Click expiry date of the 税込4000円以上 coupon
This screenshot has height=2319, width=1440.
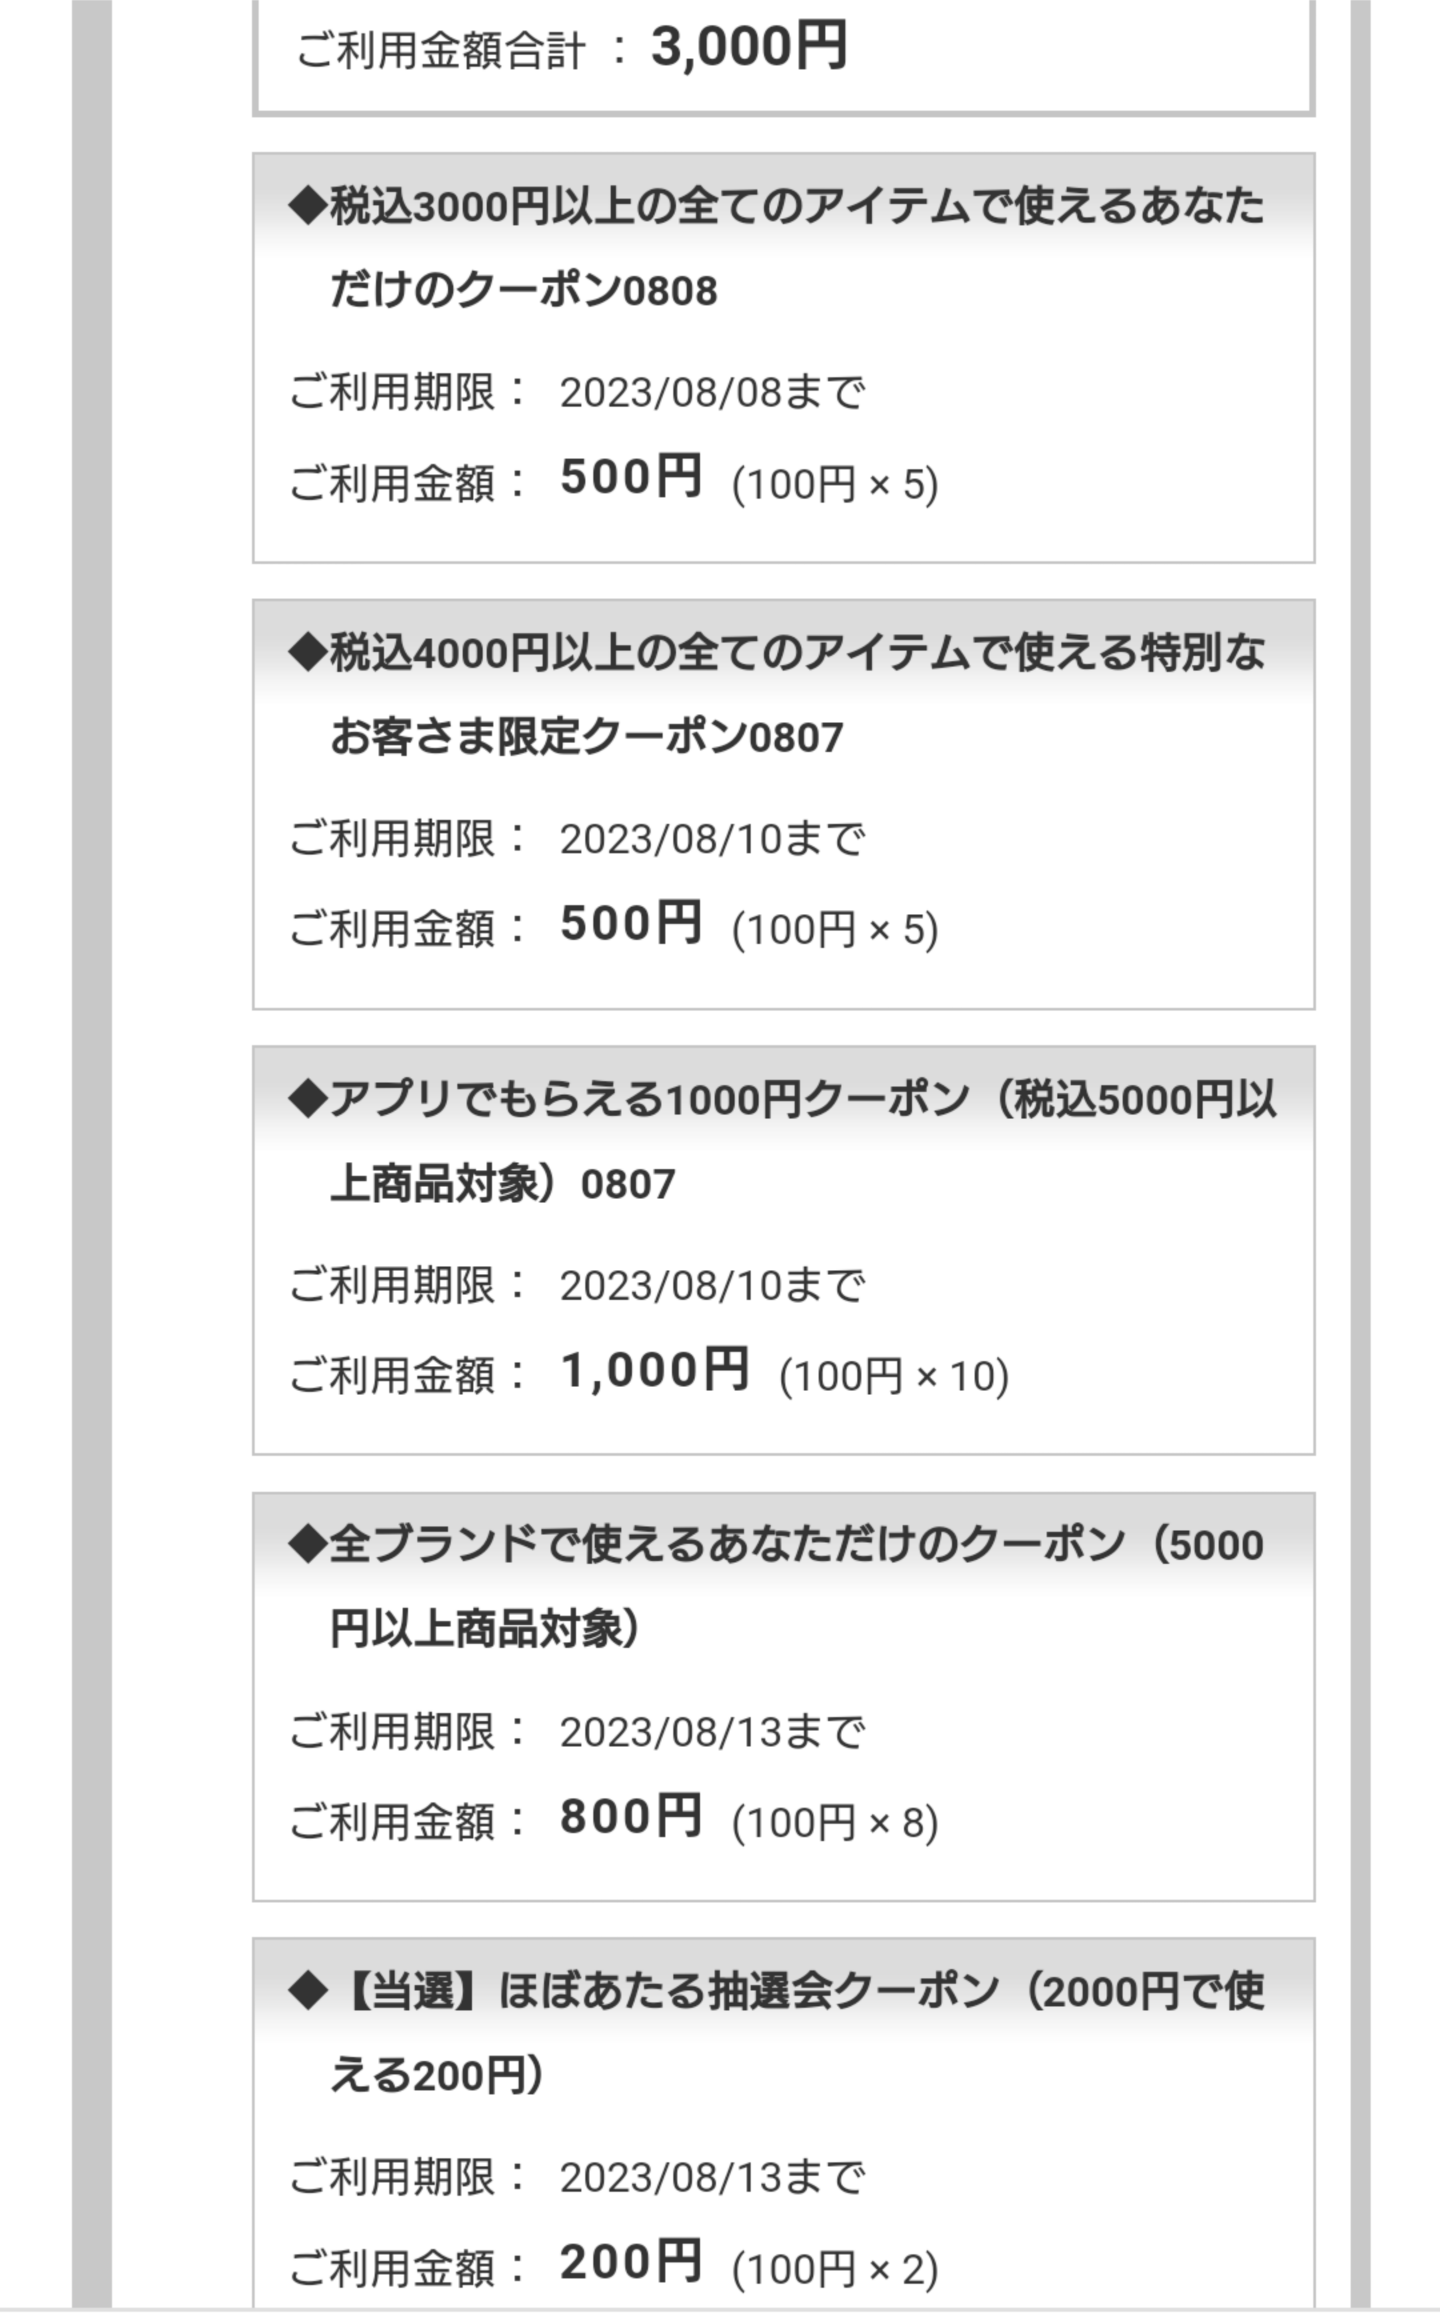pos(711,839)
